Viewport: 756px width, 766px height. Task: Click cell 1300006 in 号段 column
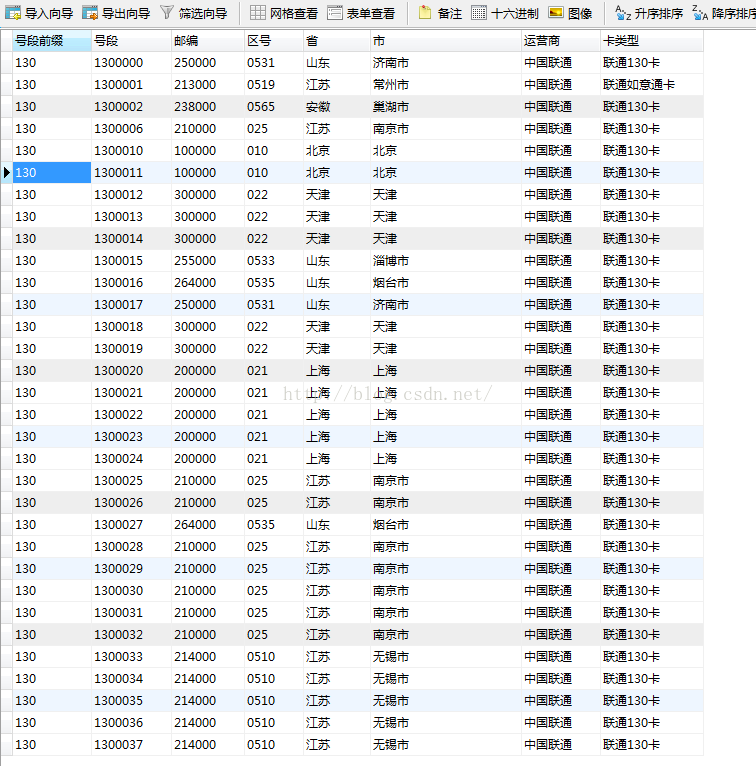(131, 128)
